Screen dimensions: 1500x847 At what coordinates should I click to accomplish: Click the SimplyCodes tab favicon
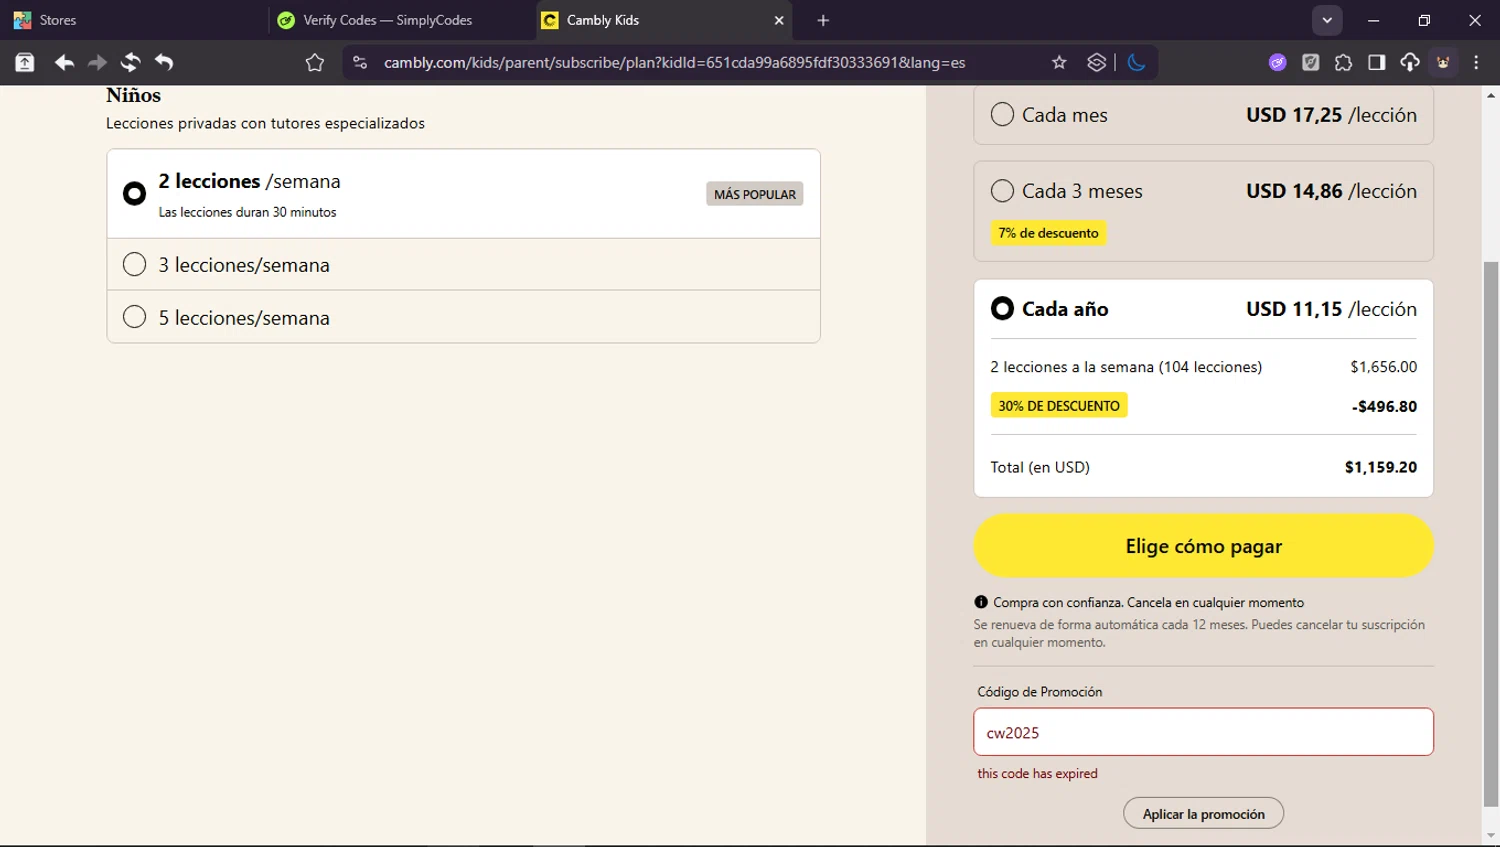pos(286,20)
